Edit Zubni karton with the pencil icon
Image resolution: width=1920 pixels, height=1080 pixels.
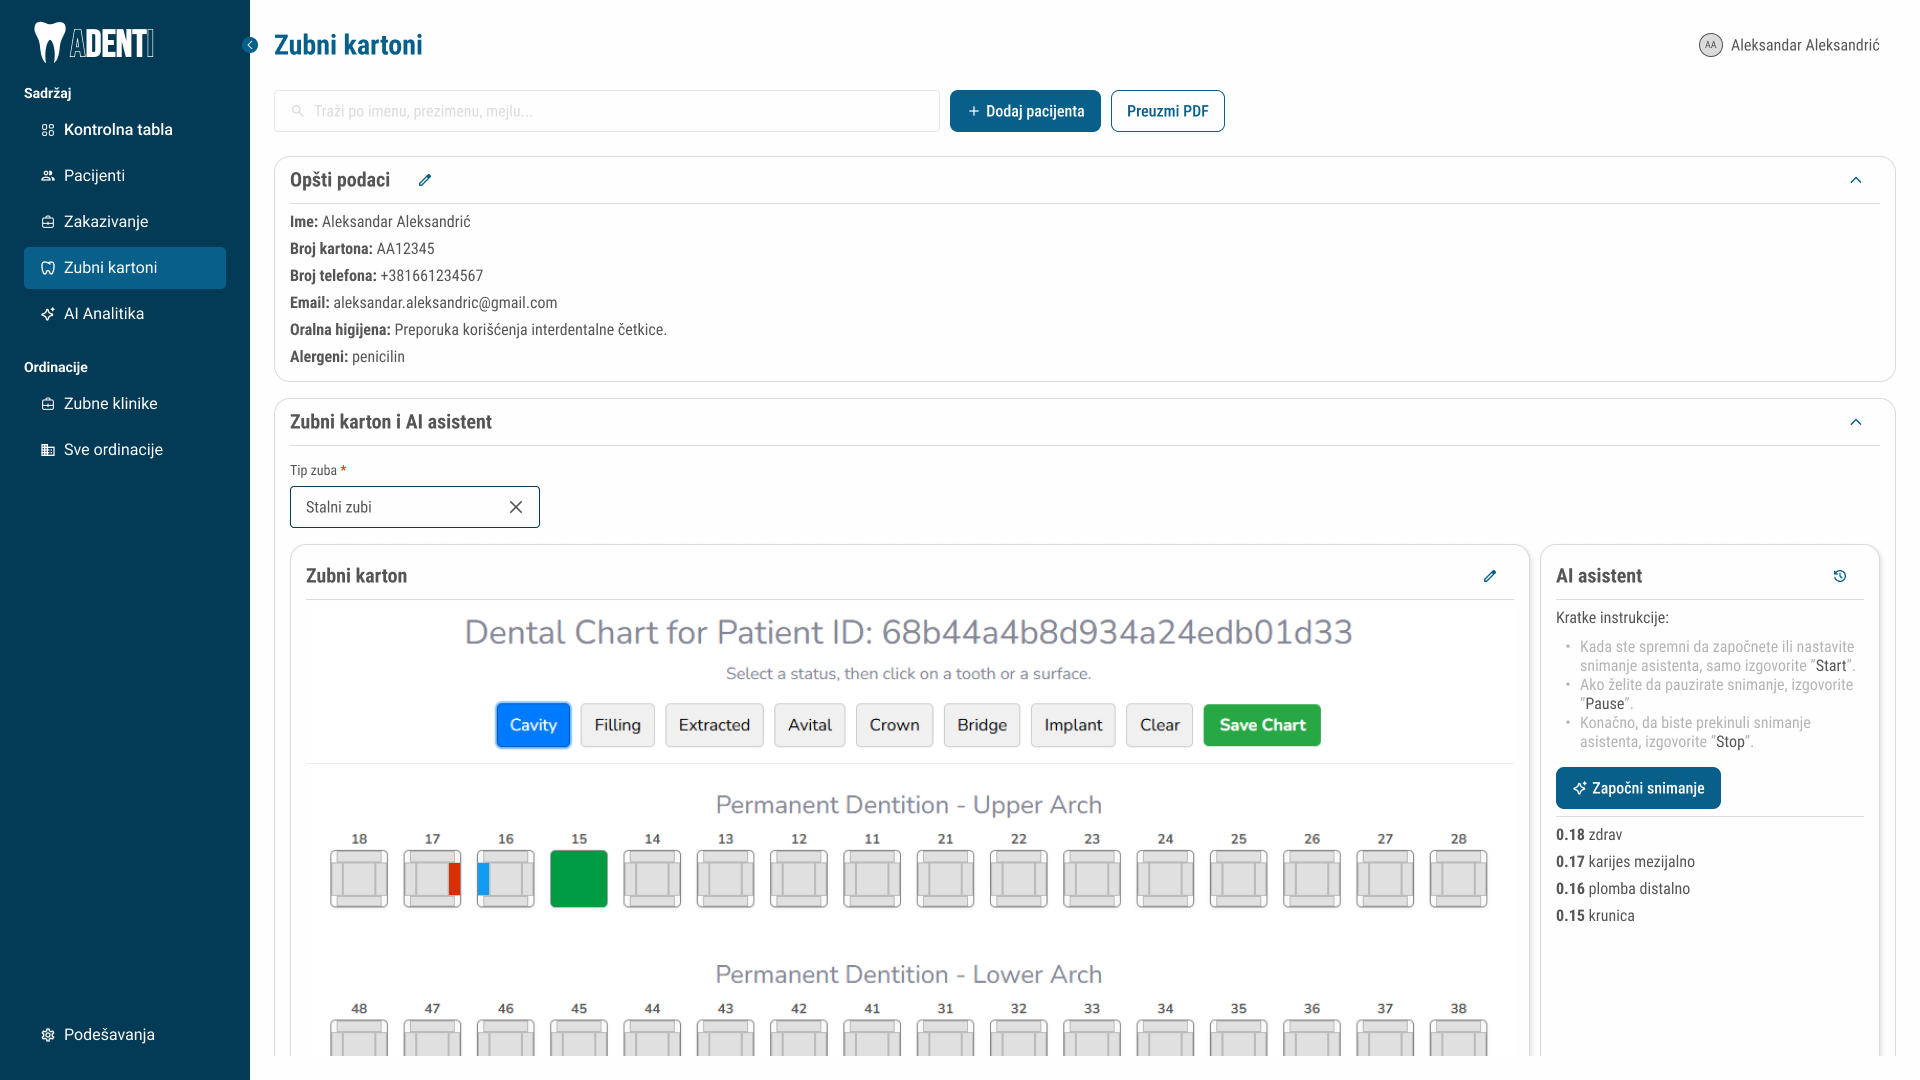tap(1490, 576)
